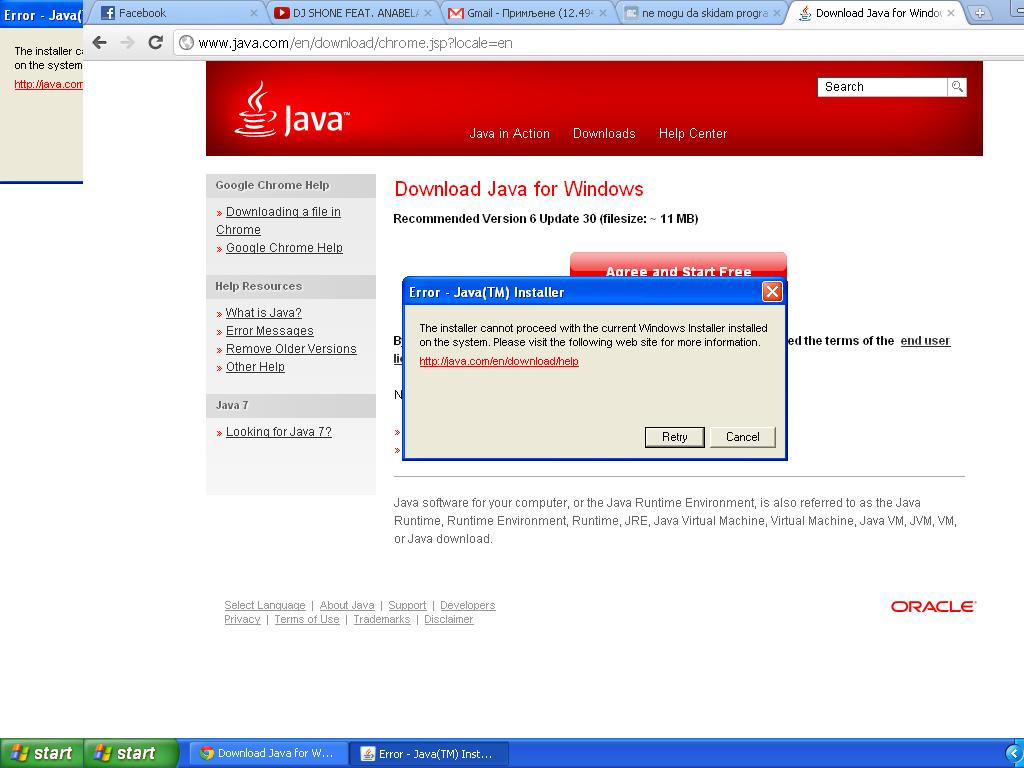Click the Search input field

(x=882, y=87)
